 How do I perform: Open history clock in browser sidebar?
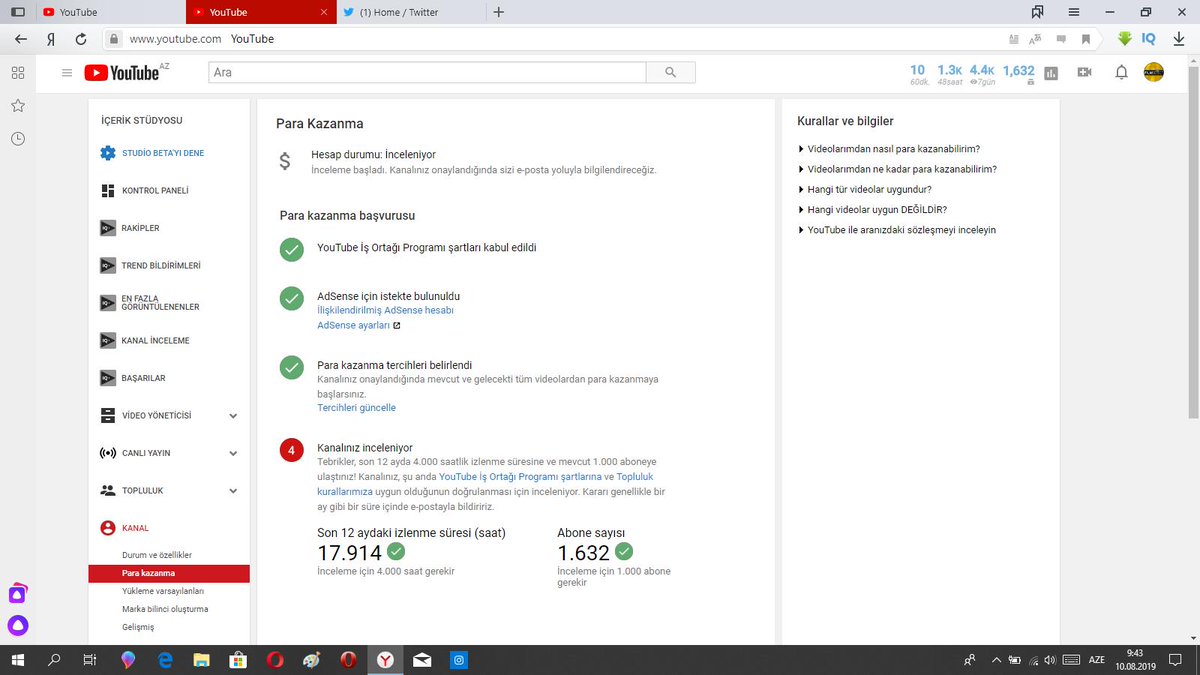click(17, 138)
